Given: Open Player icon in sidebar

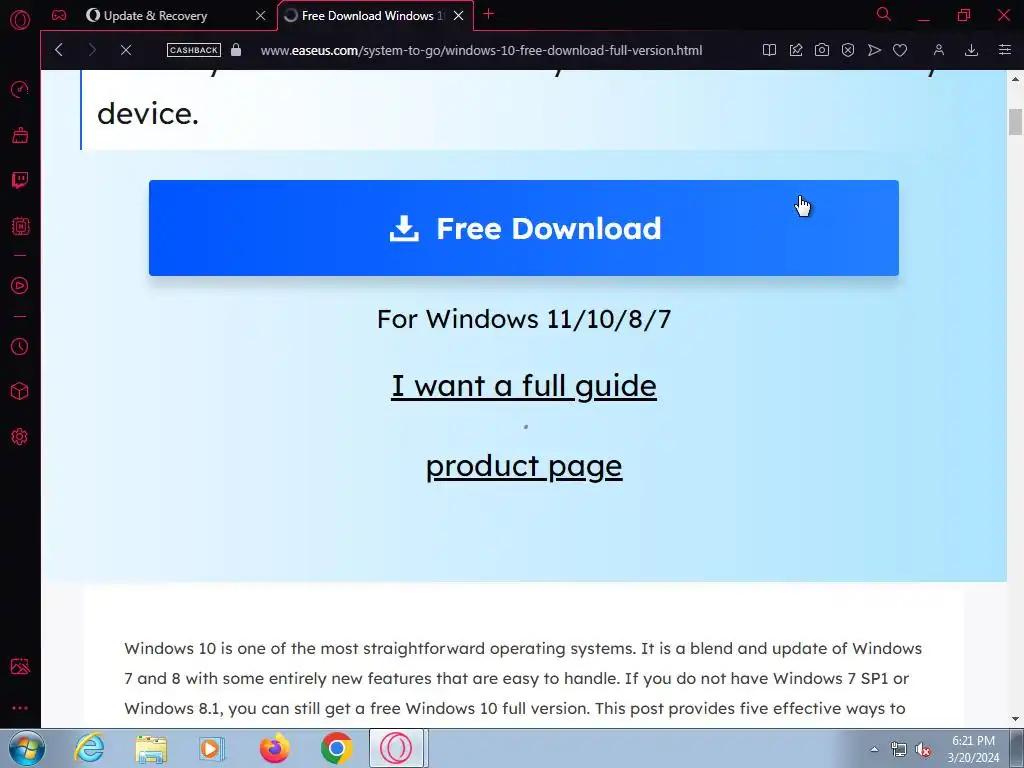Looking at the screenshot, I should point(20,285).
